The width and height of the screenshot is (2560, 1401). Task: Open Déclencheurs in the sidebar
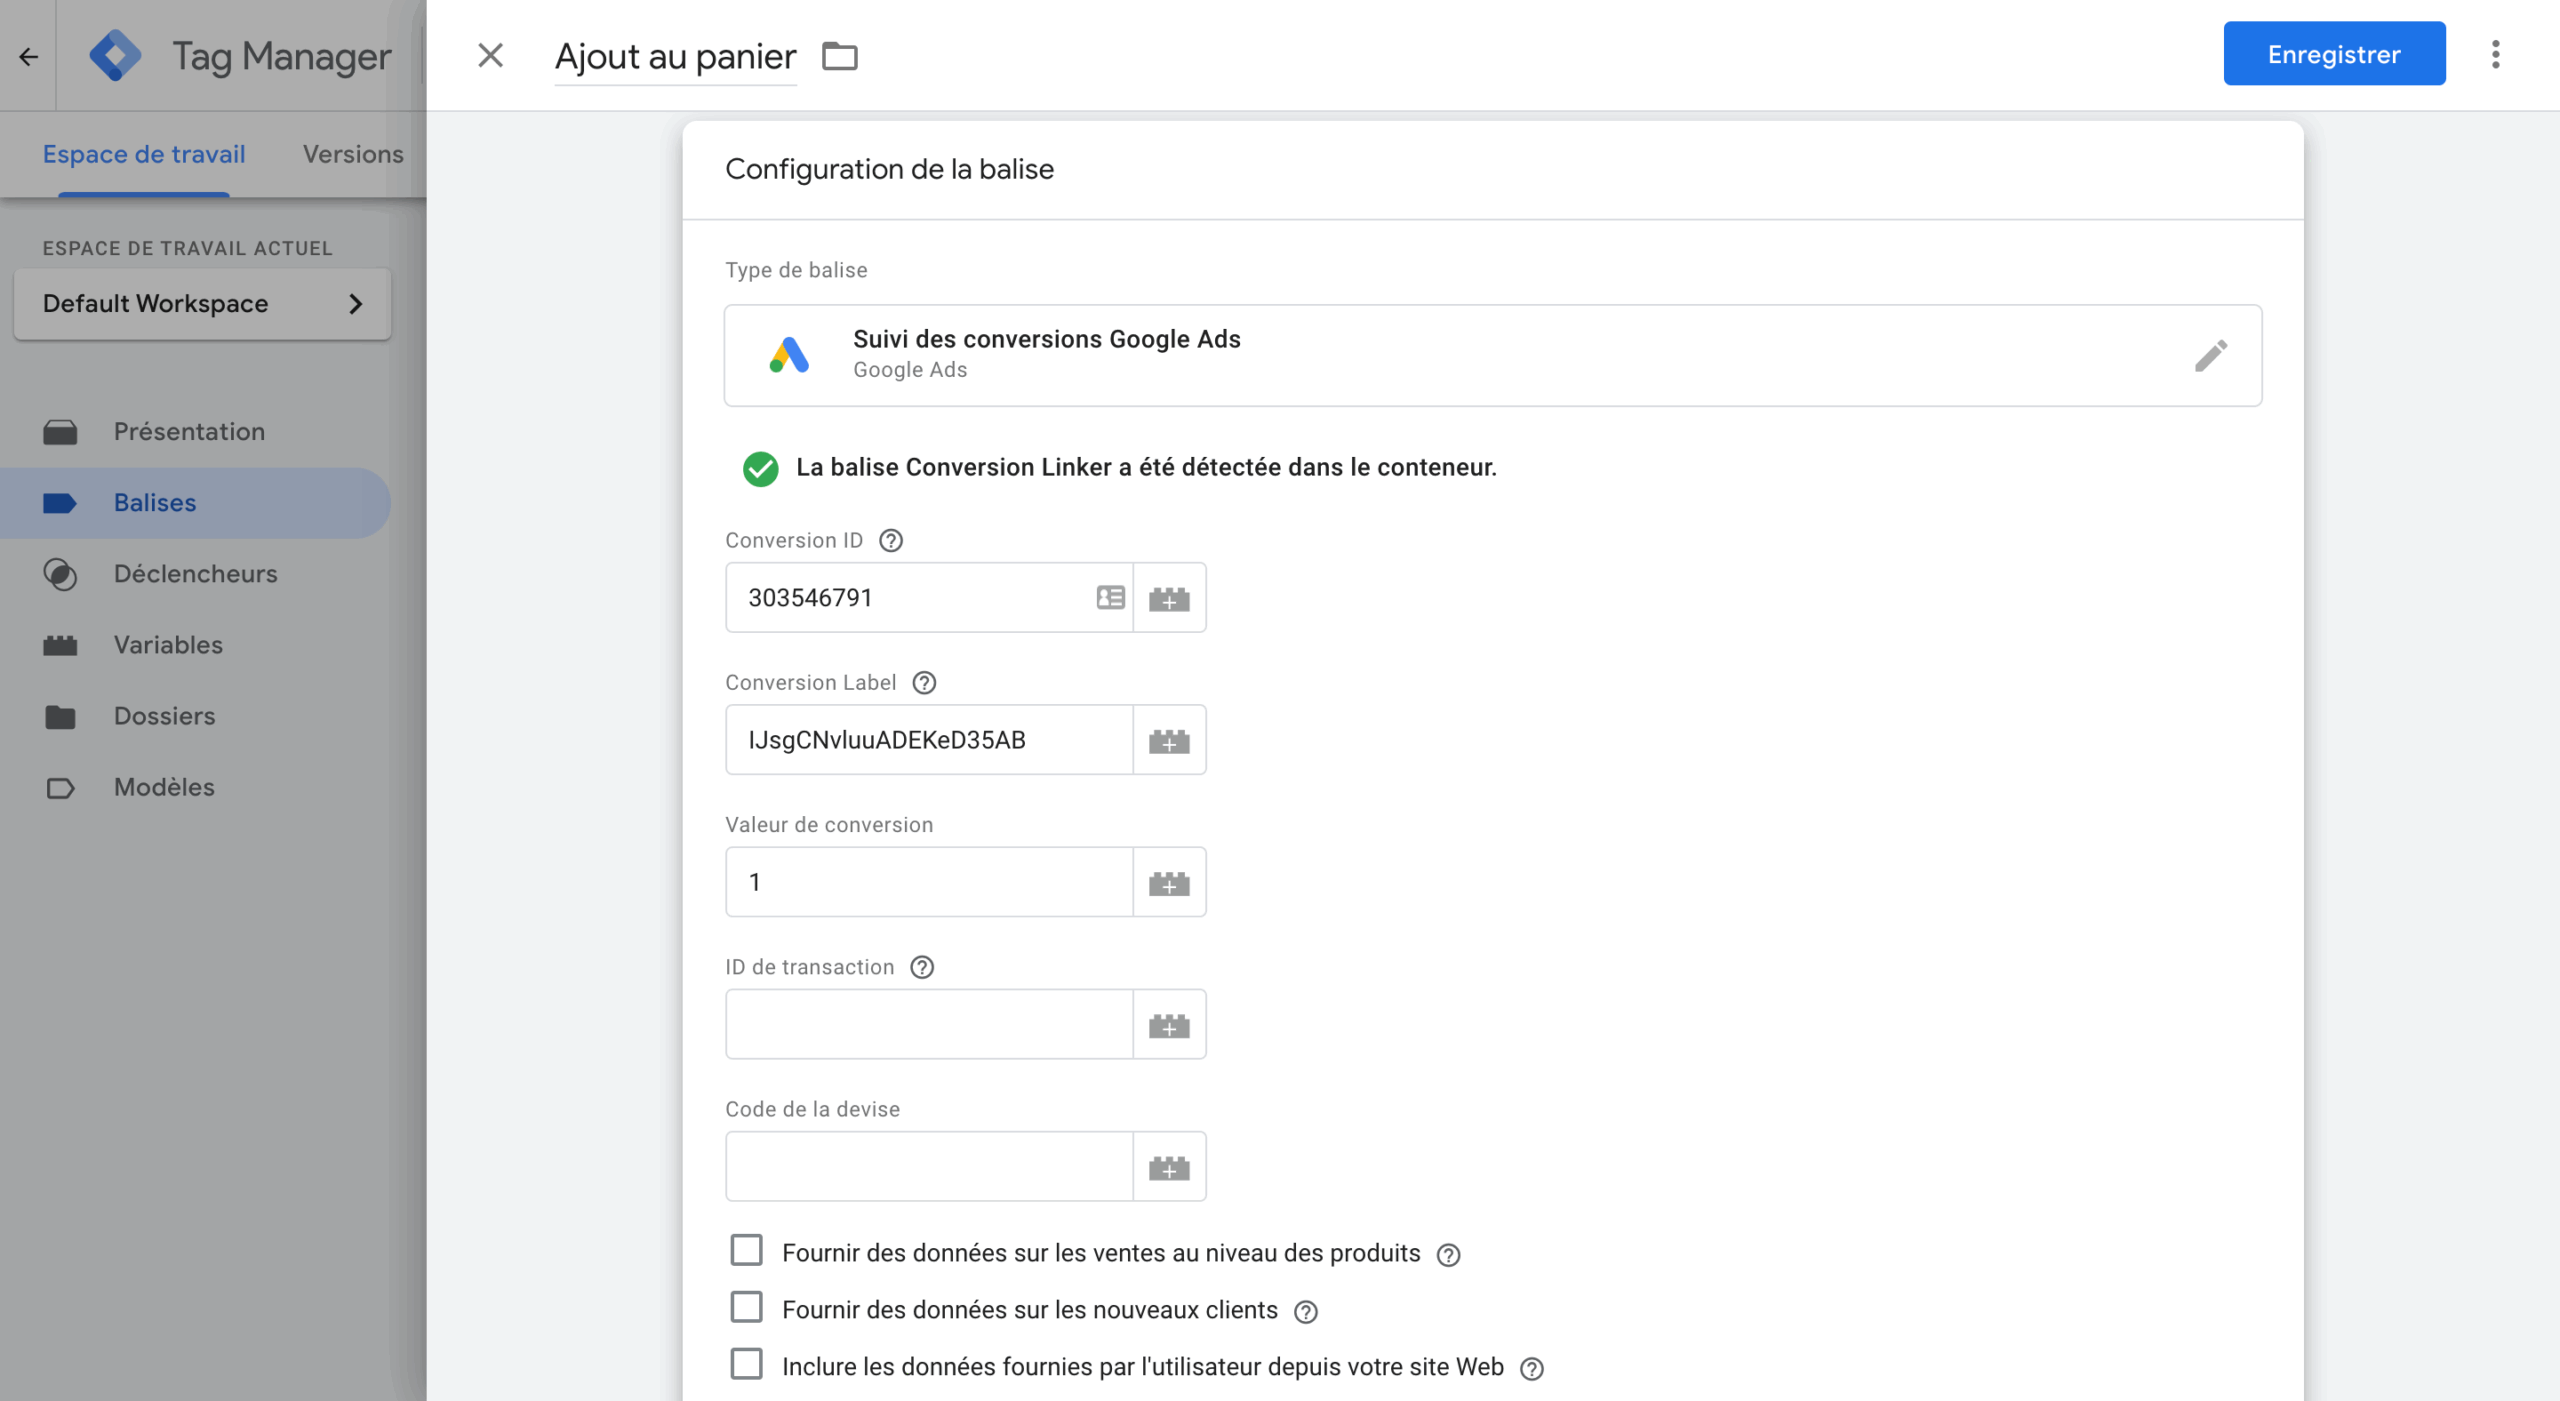point(195,573)
